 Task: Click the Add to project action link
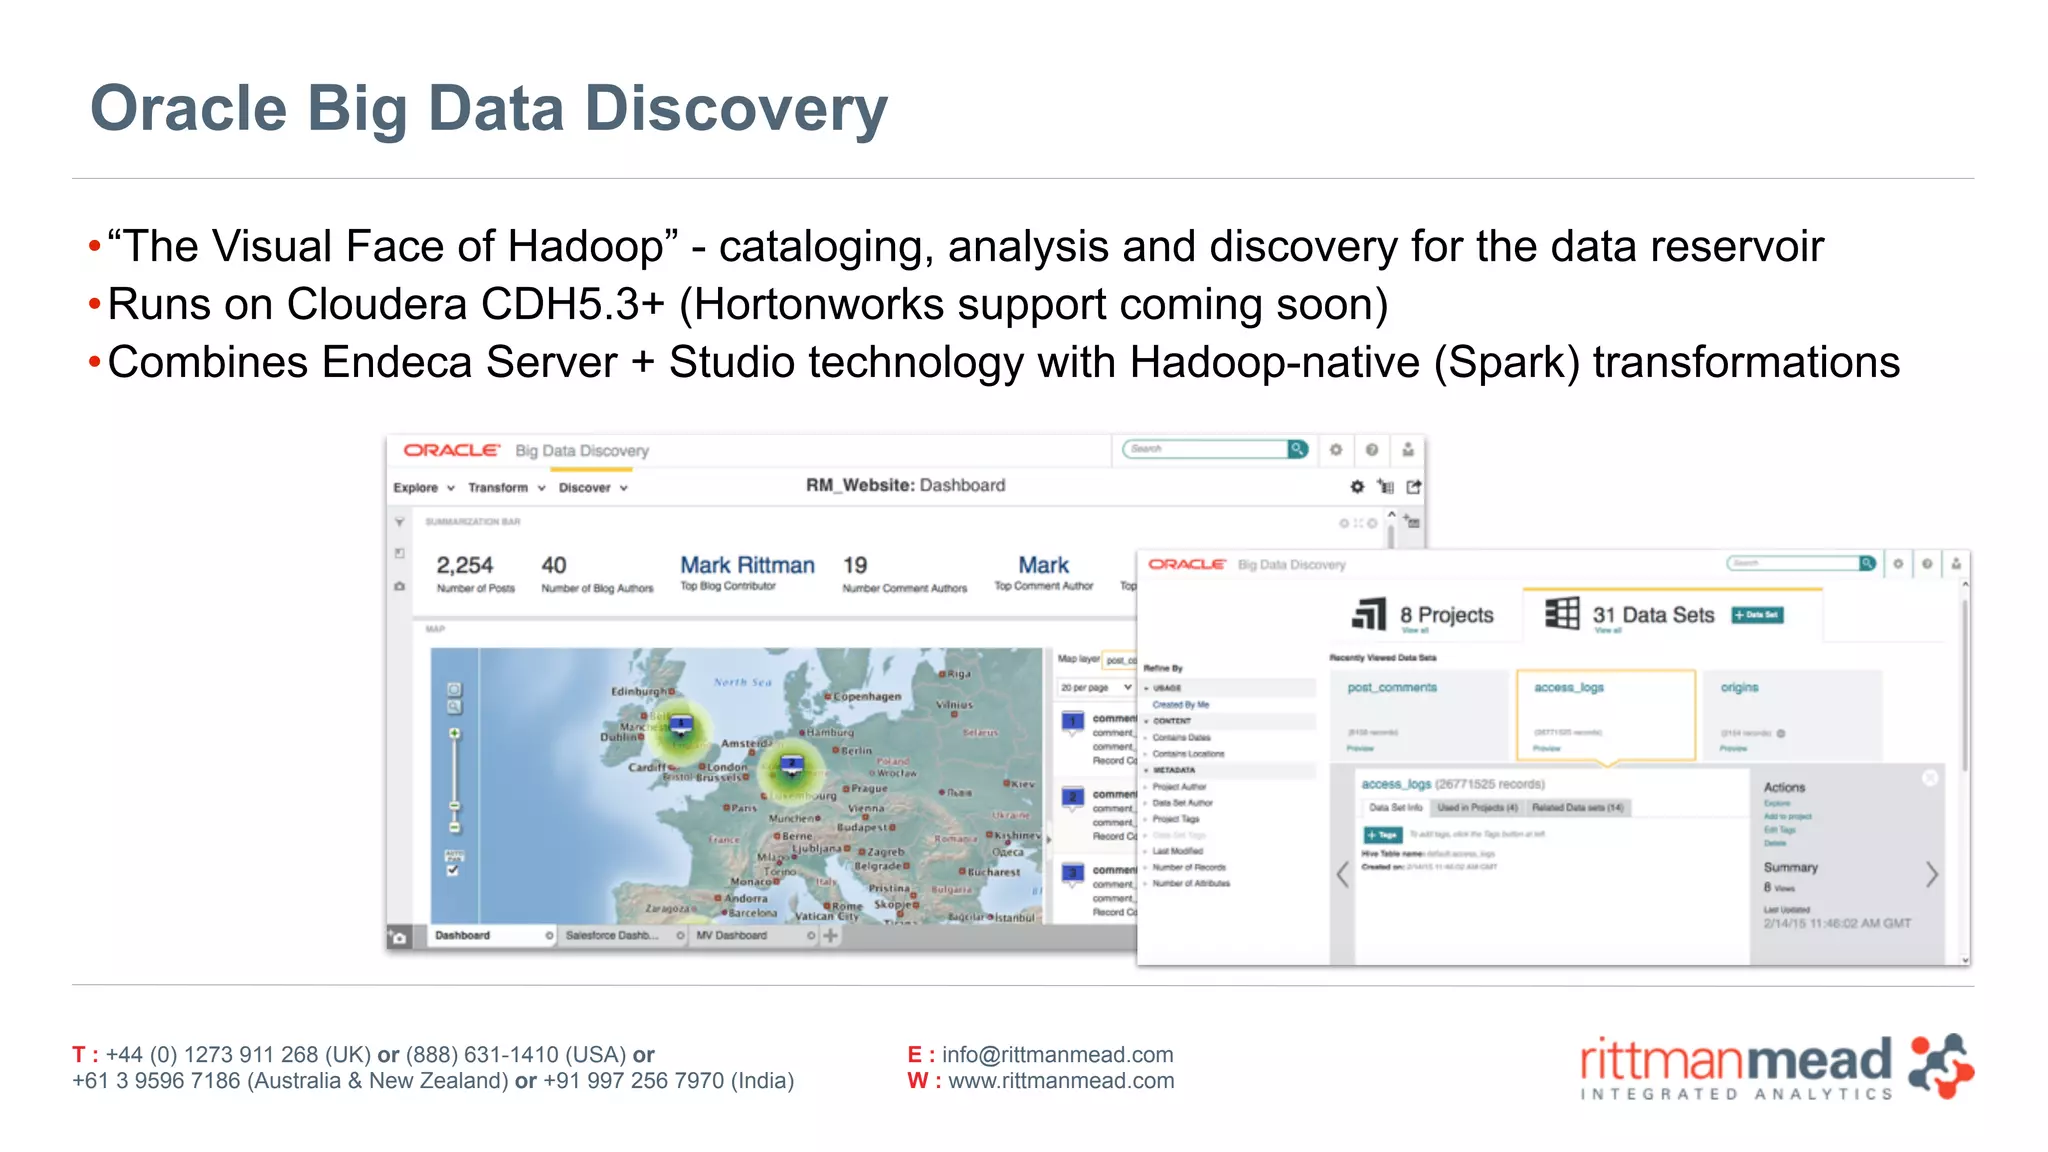1787,817
